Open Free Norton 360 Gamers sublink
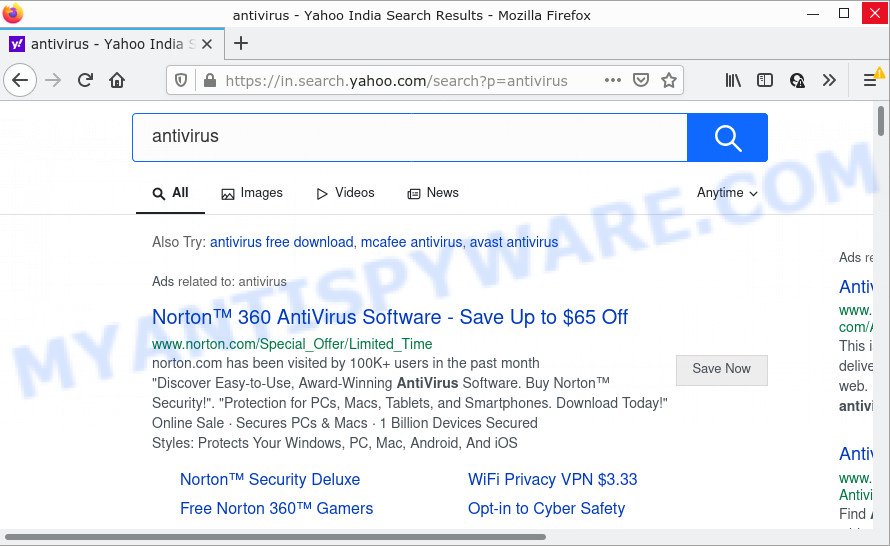890x546 pixels. point(276,509)
